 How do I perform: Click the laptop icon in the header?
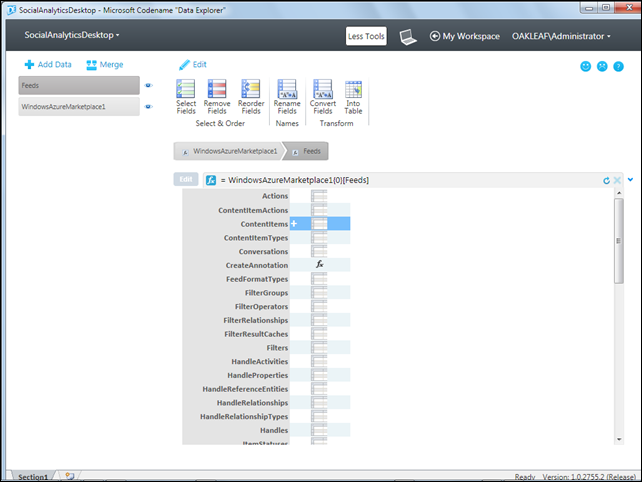click(408, 37)
